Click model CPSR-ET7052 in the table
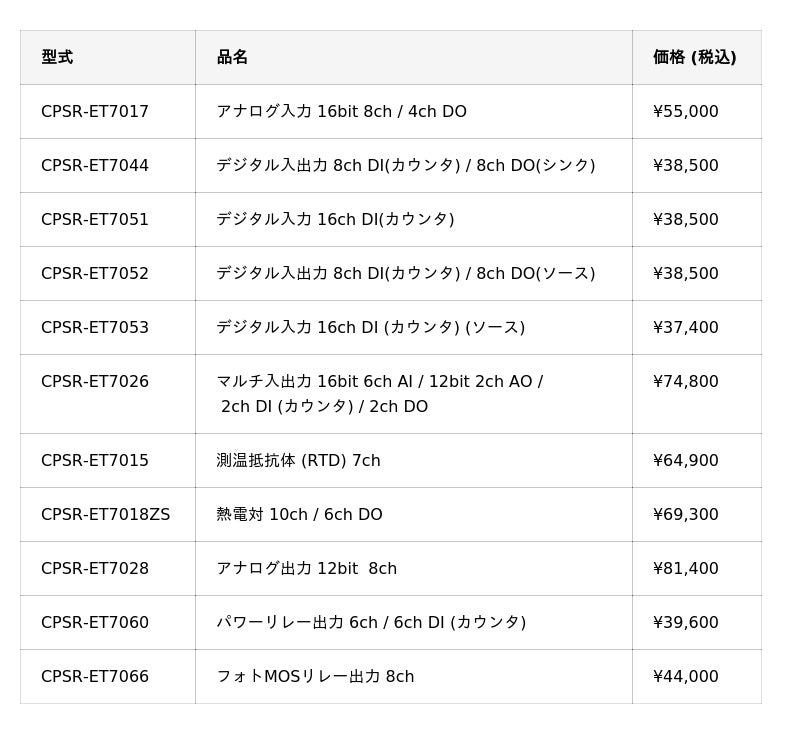 95,273
